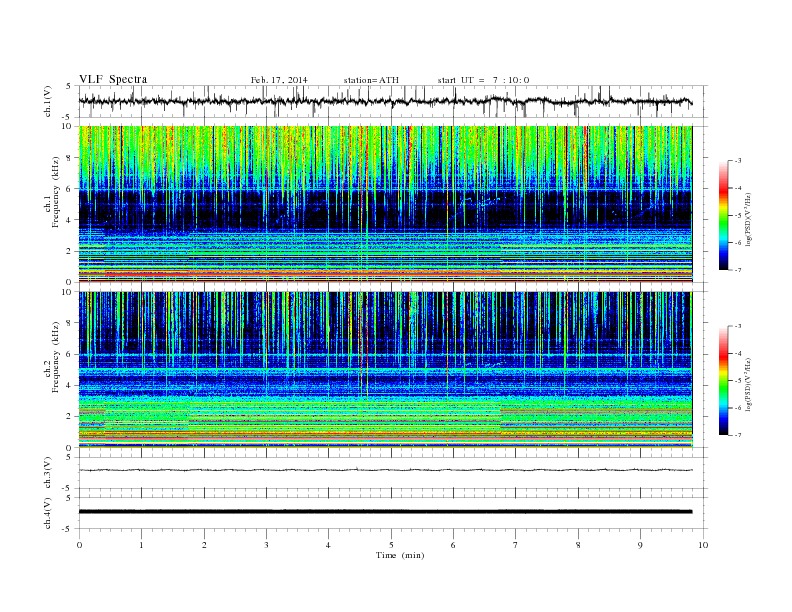The width and height of the screenshot is (792, 612).
Task: Click the time axis tick label "3"
Action: (266, 545)
